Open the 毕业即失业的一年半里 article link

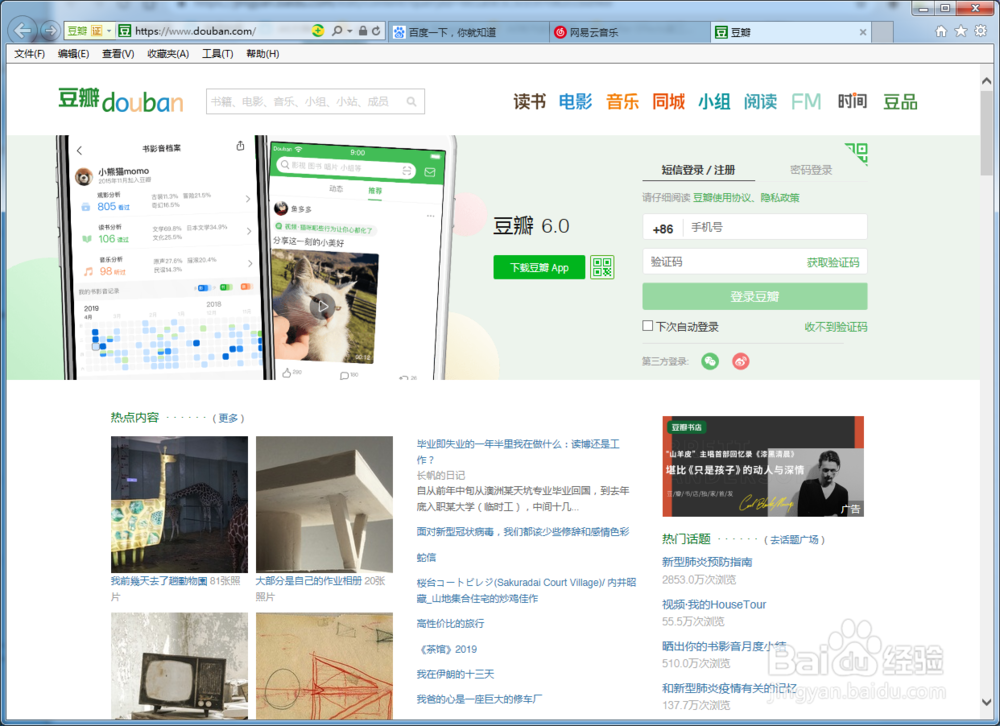[x=518, y=452]
